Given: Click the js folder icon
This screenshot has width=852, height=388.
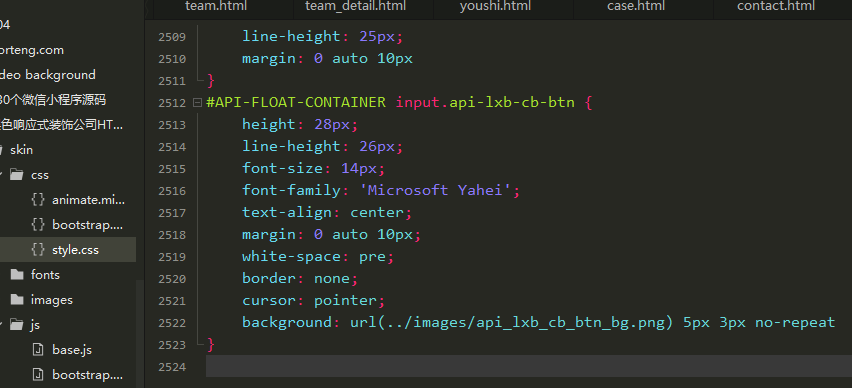Looking at the screenshot, I should (x=17, y=325).
